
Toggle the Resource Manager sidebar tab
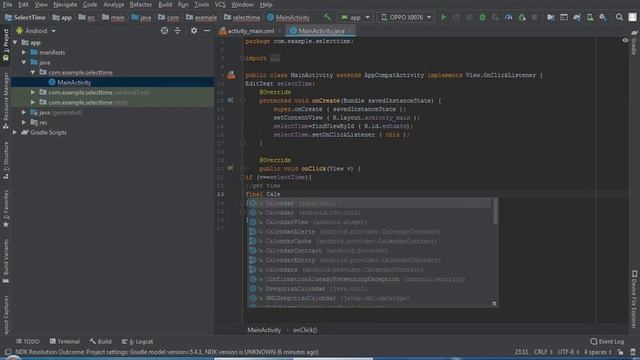6,101
